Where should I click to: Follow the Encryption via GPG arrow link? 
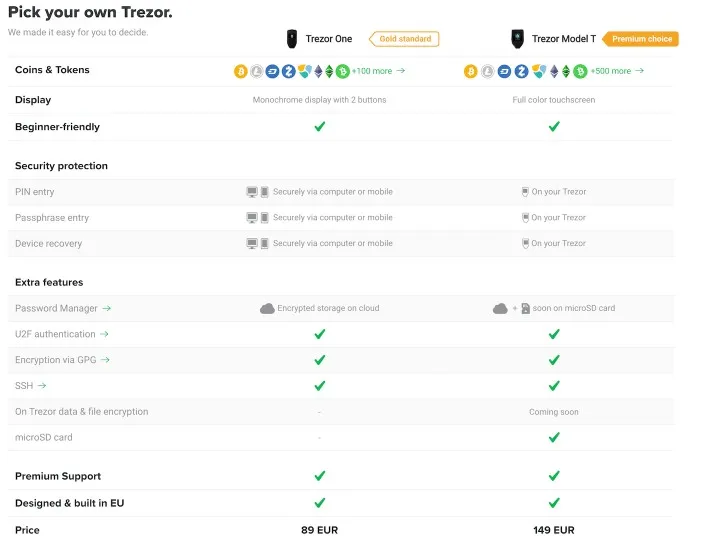point(105,360)
